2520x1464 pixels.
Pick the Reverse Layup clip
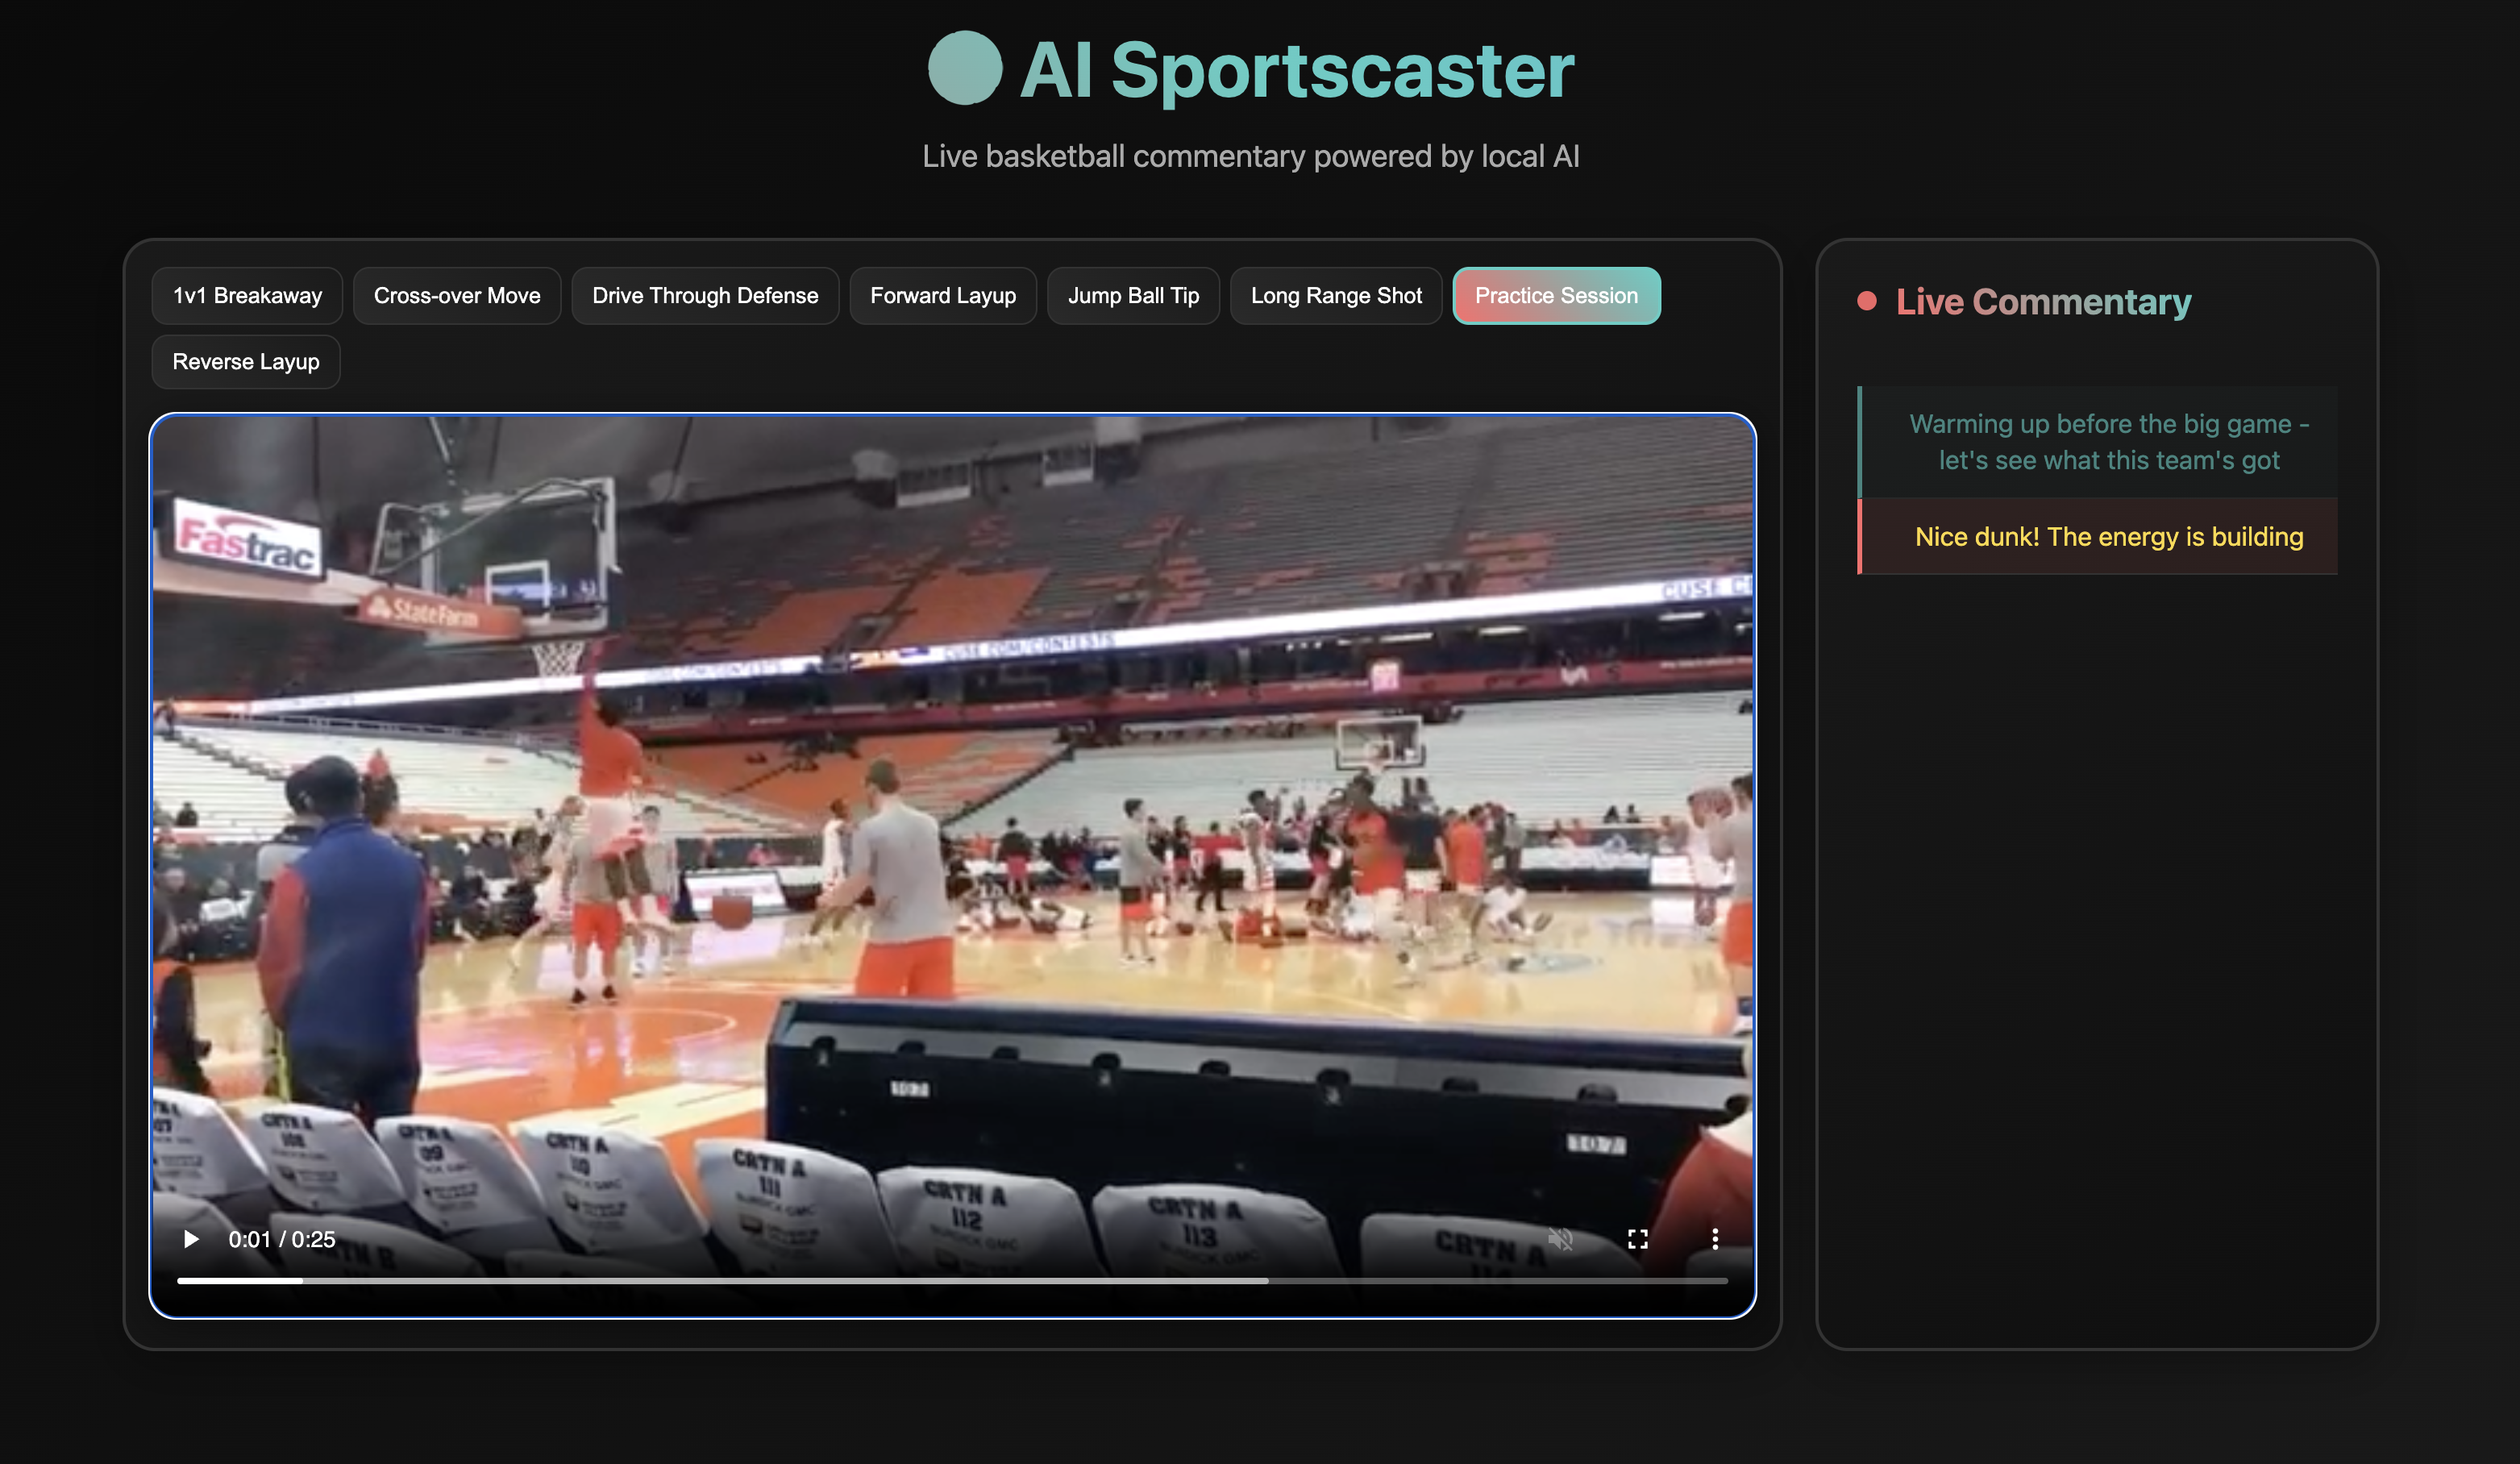tap(246, 362)
